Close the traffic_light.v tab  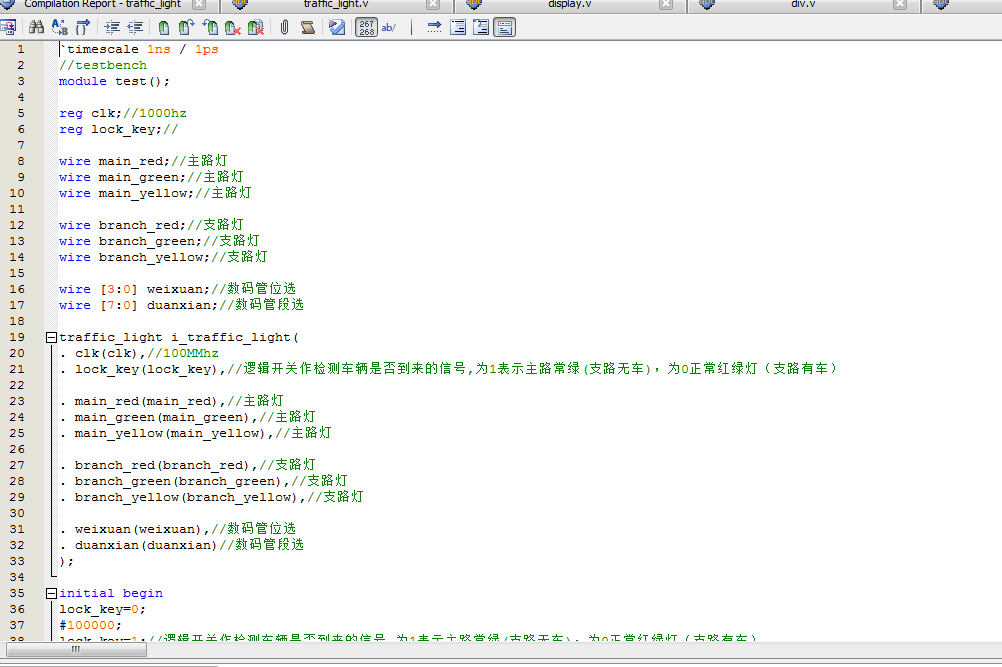point(433,4)
